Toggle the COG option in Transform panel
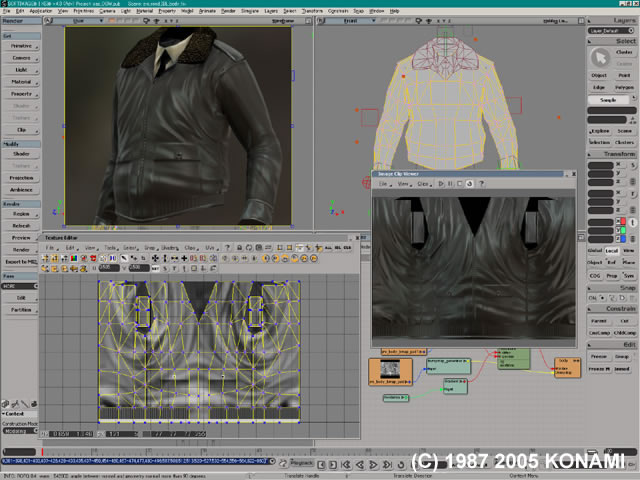This screenshot has width=640, height=480. tap(595, 276)
